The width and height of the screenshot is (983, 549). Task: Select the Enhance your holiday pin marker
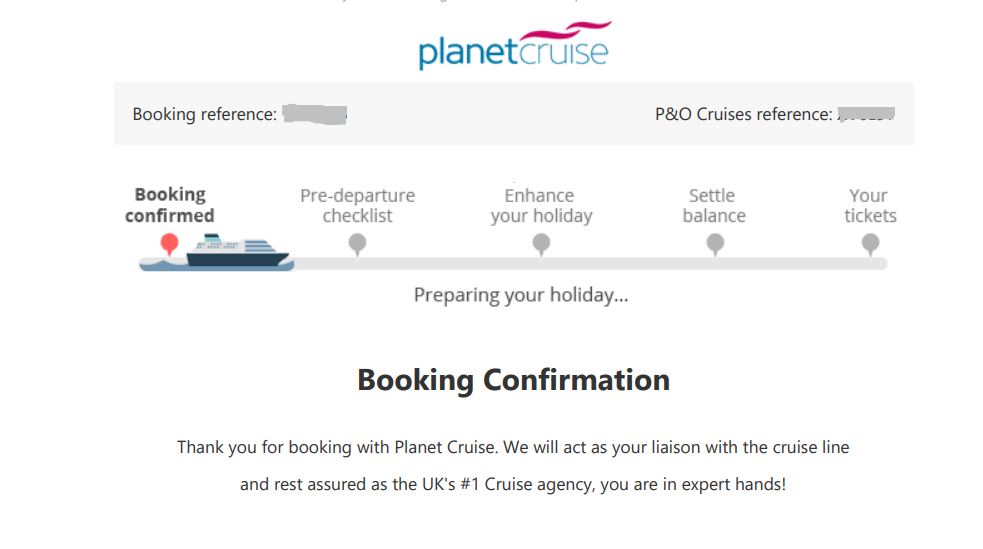(x=541, y=243)
